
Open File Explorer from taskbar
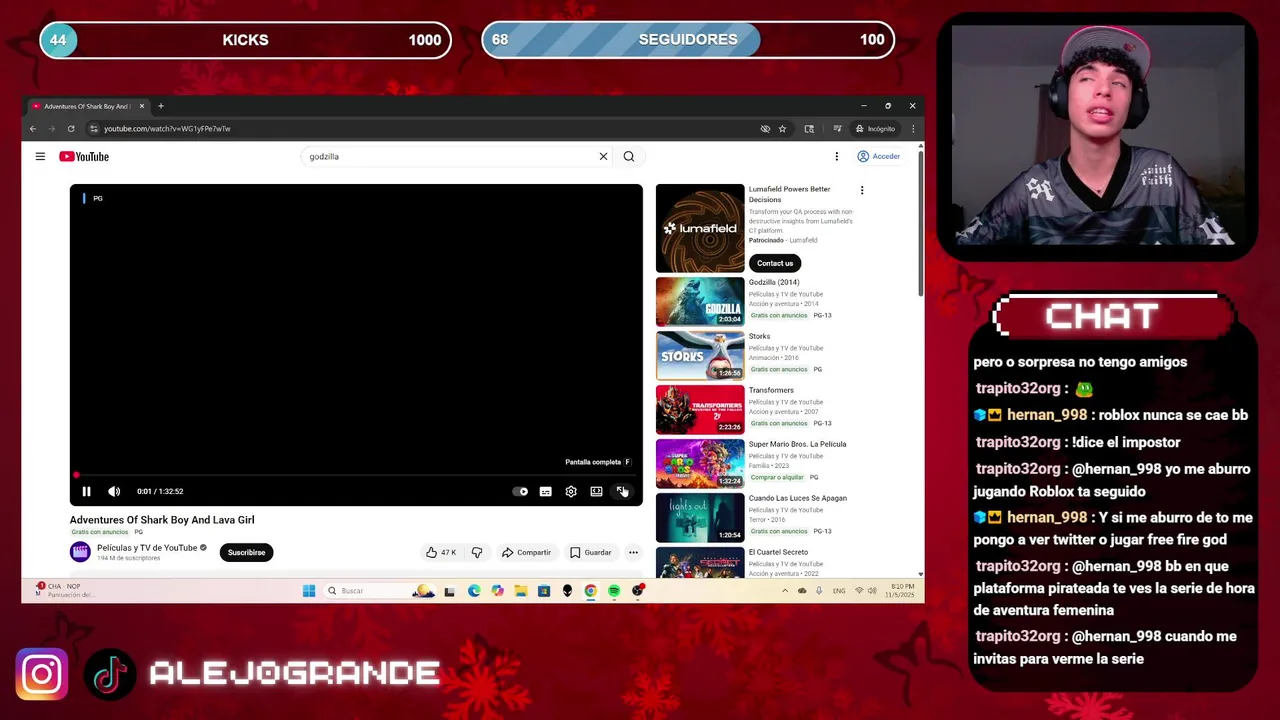521,591
